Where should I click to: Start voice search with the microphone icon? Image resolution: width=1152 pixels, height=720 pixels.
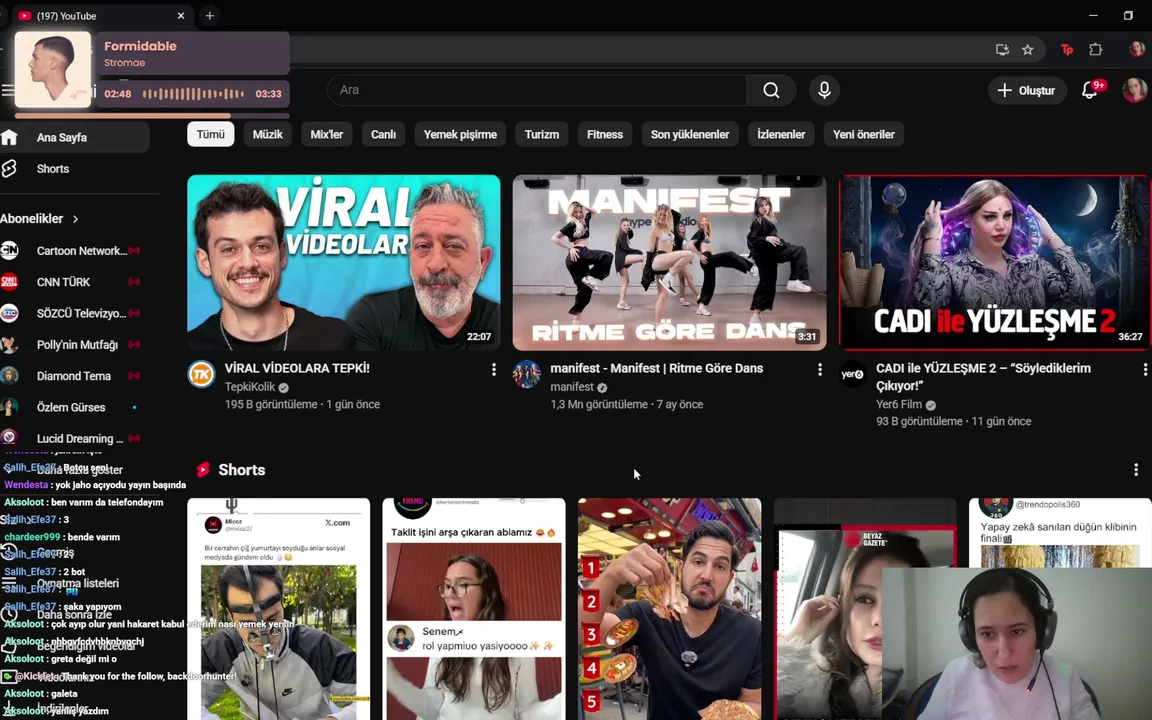(824, 90)
